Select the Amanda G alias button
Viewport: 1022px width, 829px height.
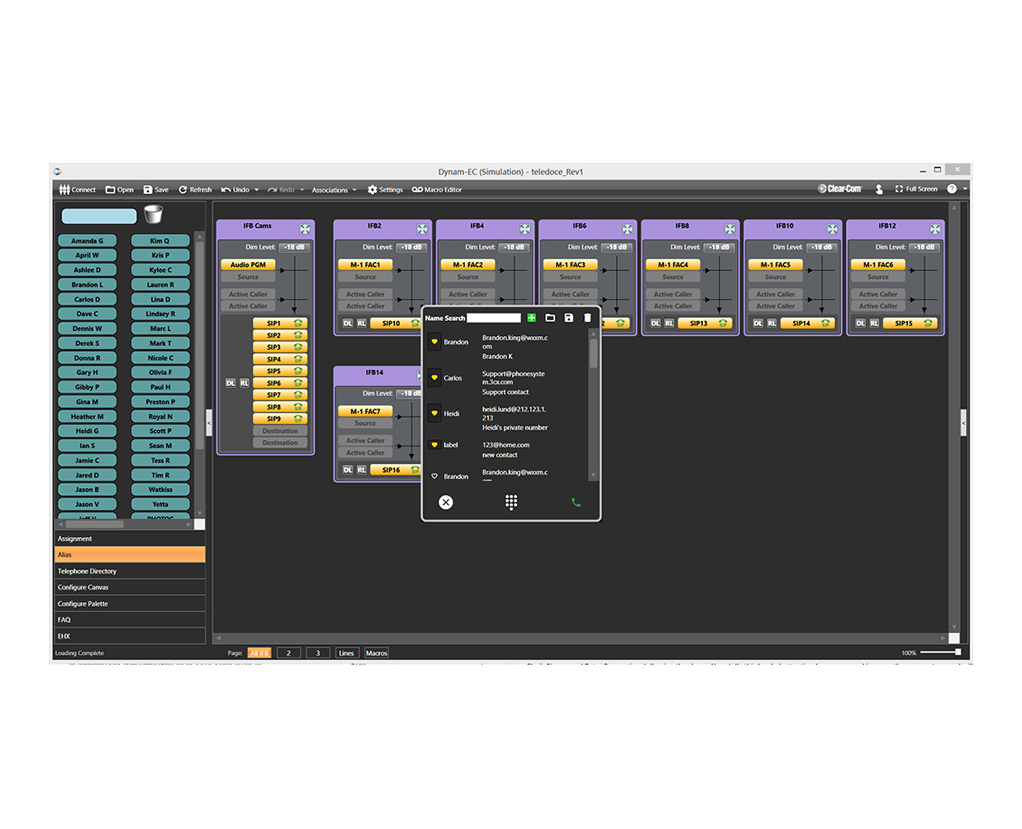coord(87,240)
